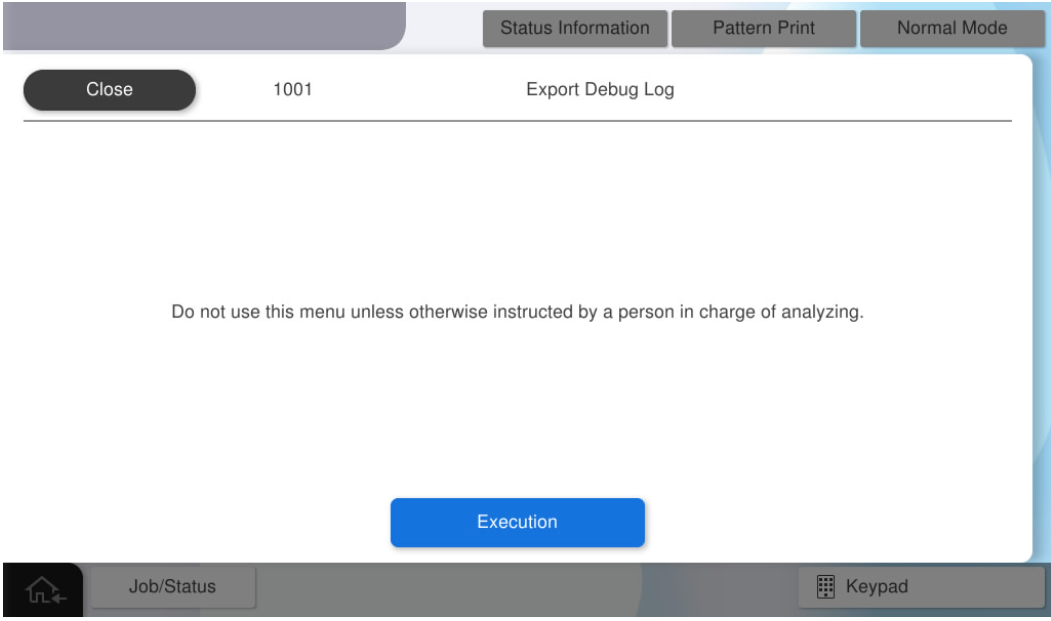Return to the home screen
Viewport: 1051px width, 621px height.
click(42, 589)
